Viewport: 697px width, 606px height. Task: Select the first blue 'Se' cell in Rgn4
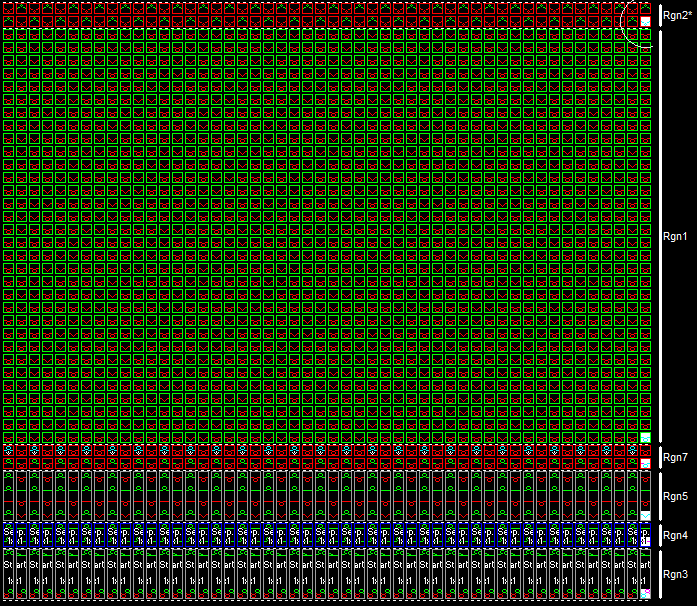pos(8,535)
